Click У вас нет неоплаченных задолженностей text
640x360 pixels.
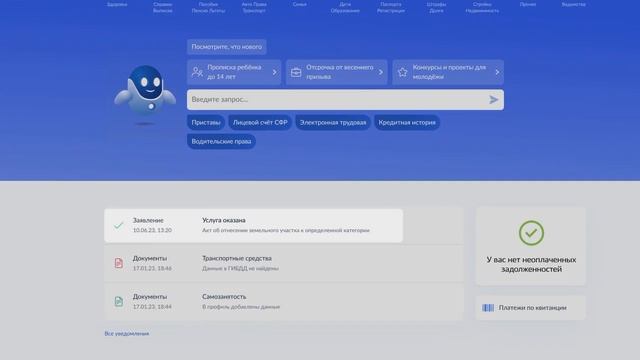pyautogui.click(x=531, y=264)
